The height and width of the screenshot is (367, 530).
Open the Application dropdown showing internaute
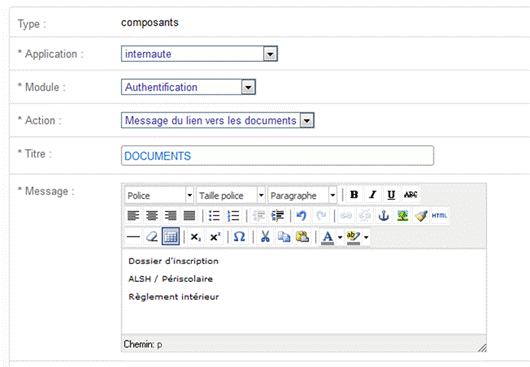click(199, 54)
